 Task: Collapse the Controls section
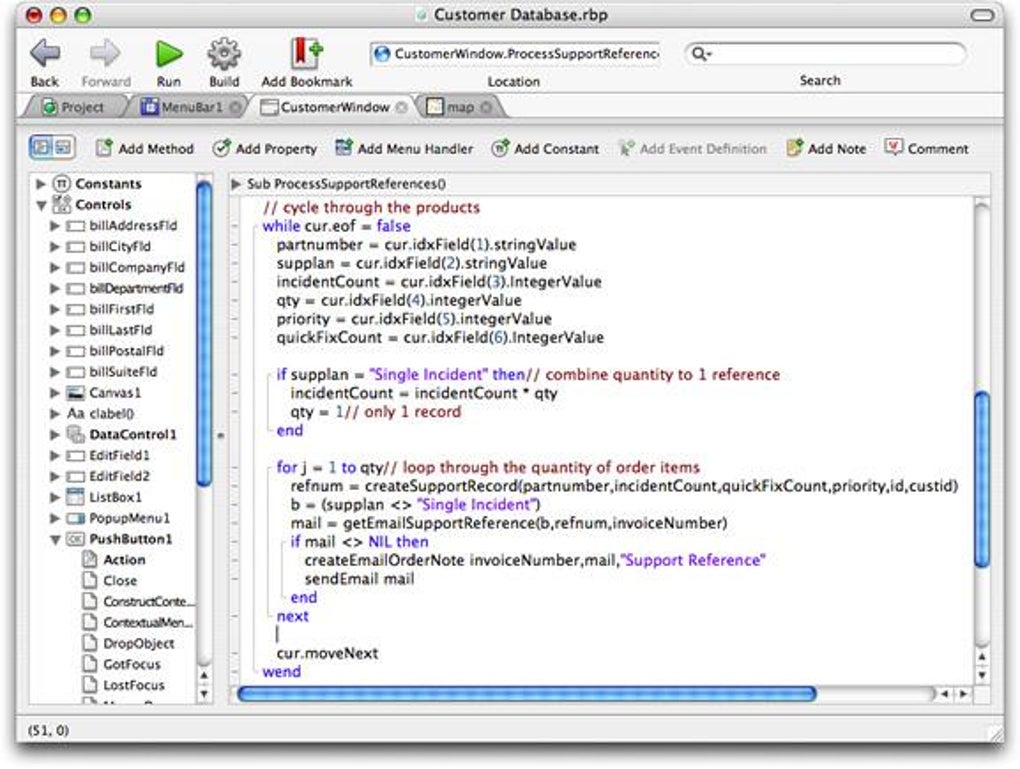[x=40, y=204]
